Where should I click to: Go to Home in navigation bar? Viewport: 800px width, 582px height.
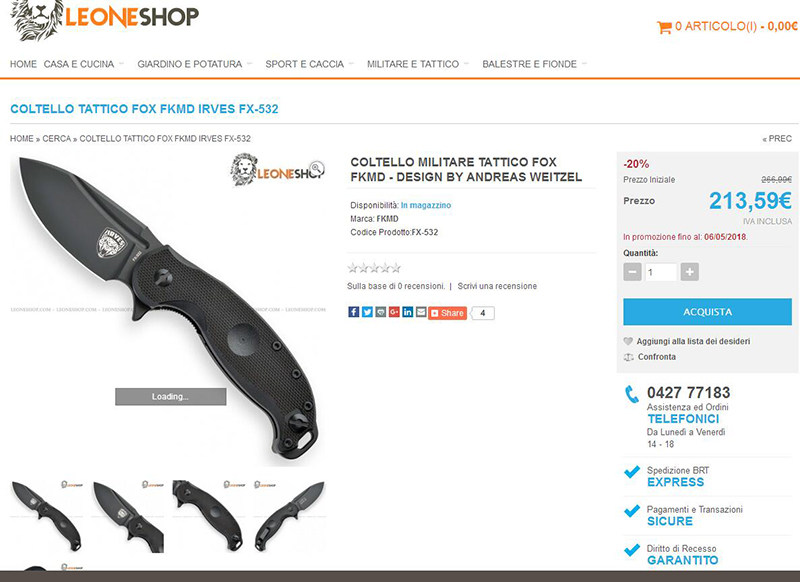click(x=23, y=64)
